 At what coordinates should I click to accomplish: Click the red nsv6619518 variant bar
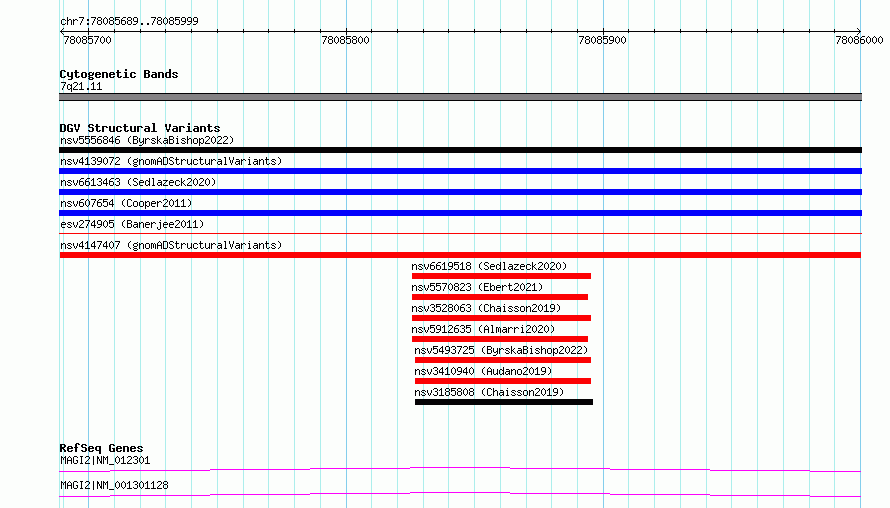501,276
